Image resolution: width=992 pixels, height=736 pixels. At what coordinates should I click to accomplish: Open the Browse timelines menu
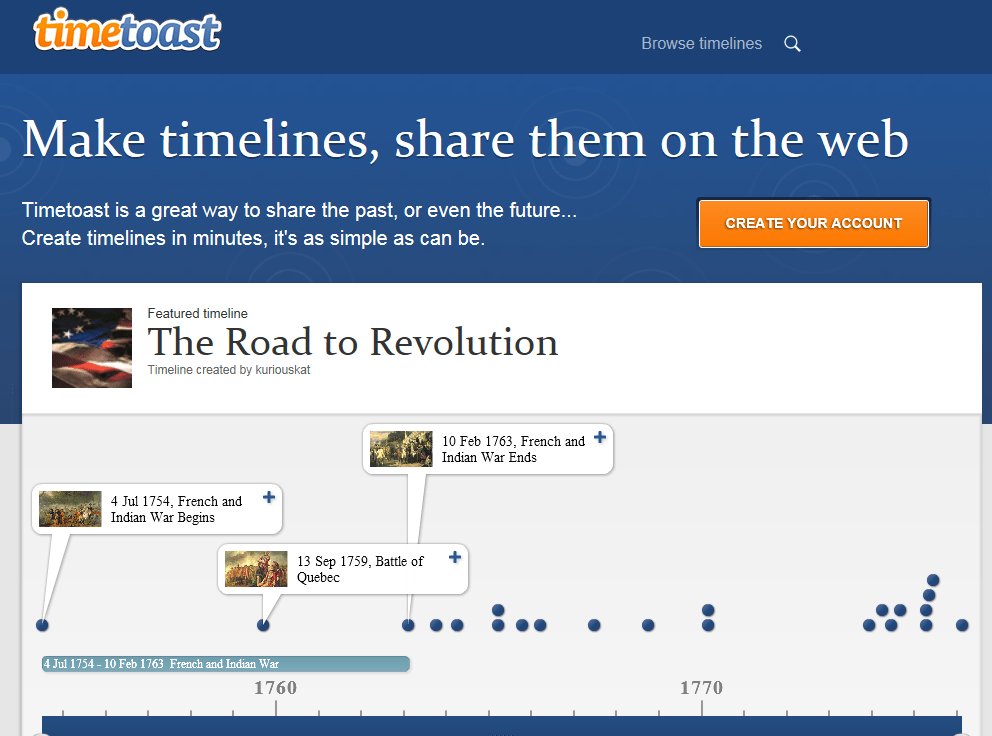point(701,44)
